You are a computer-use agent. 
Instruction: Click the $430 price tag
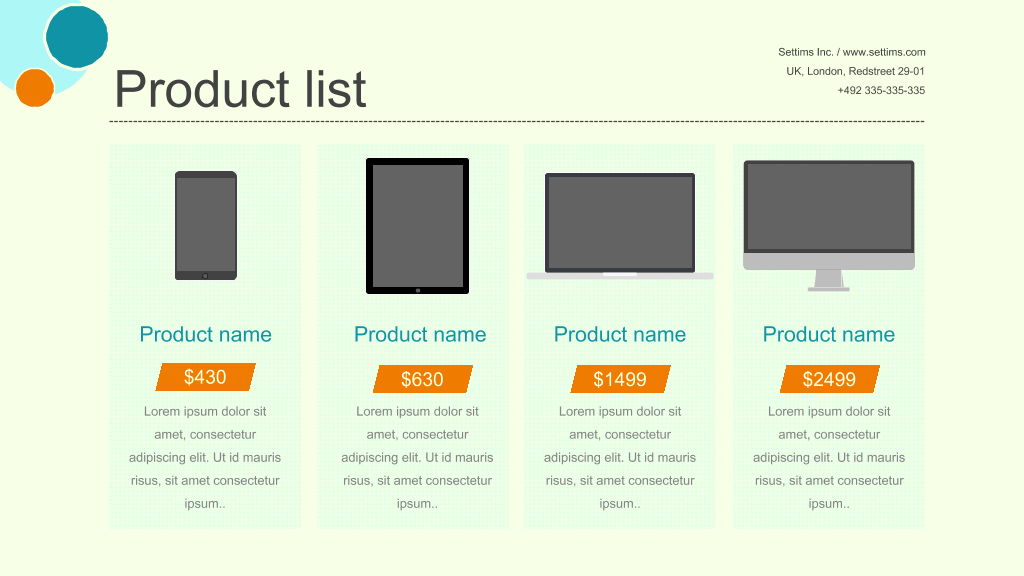(x=205, y=377)
